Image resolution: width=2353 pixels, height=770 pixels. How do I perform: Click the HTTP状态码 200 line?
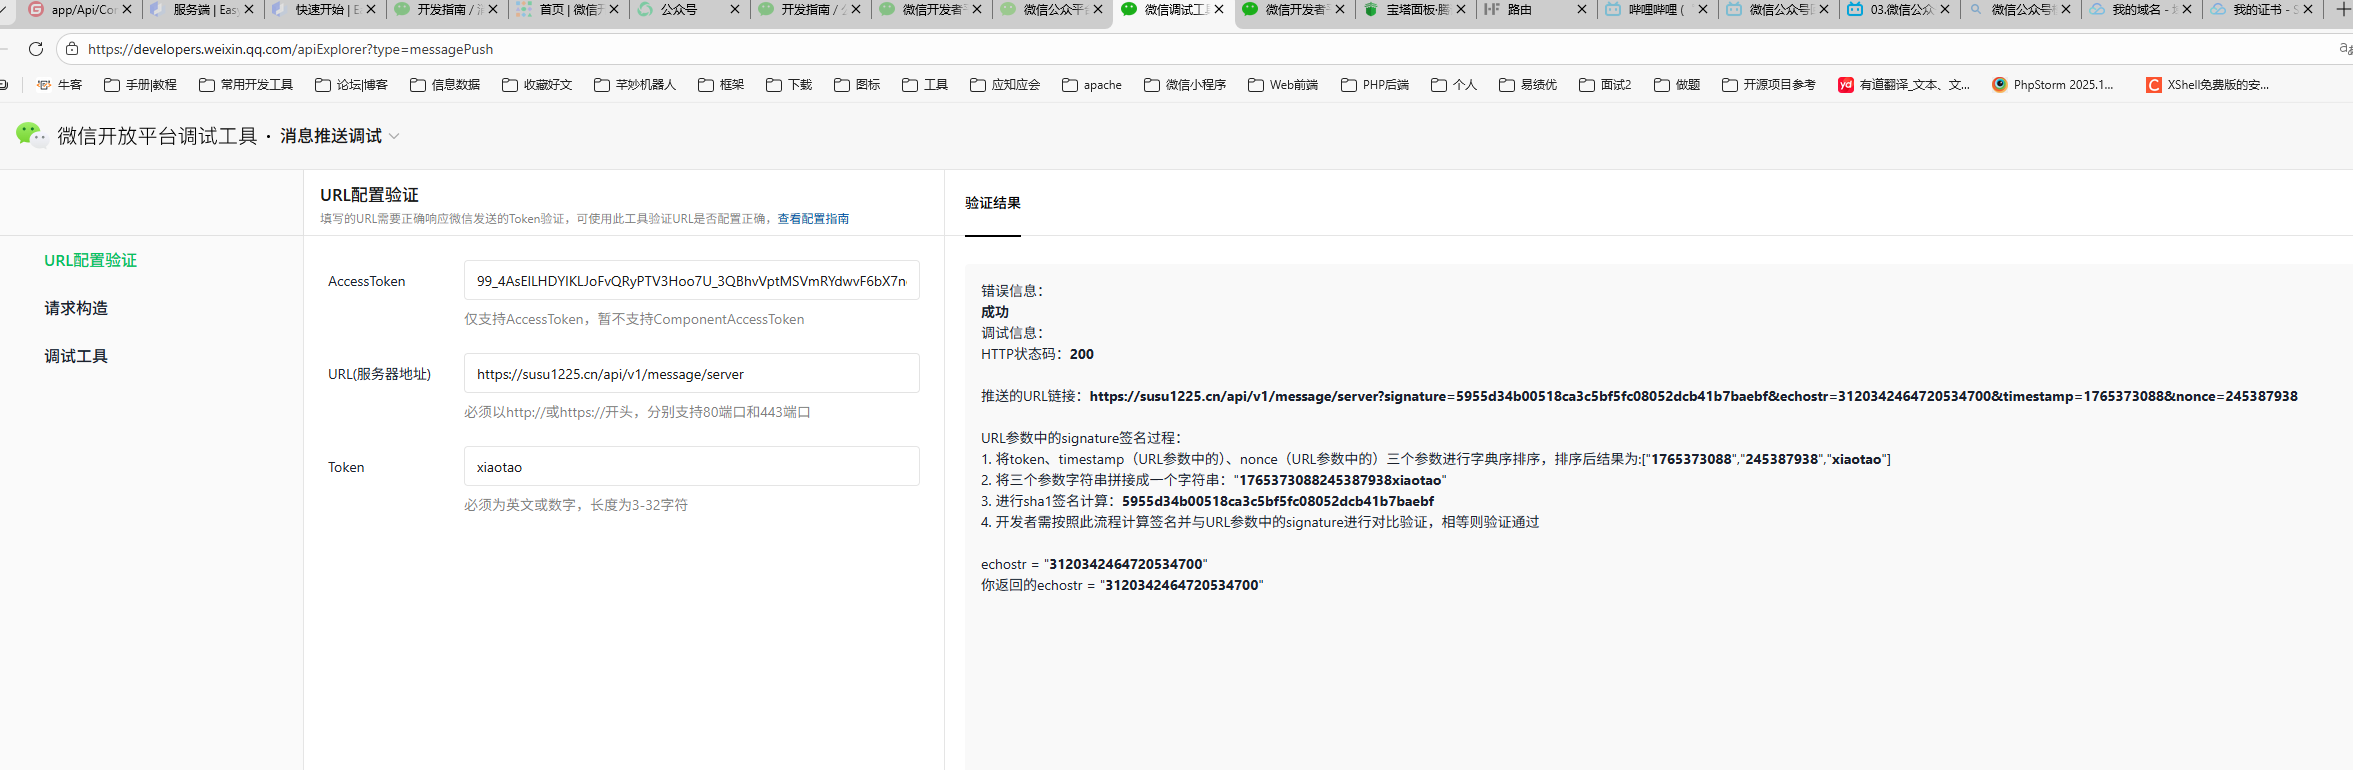point(1037,354)
